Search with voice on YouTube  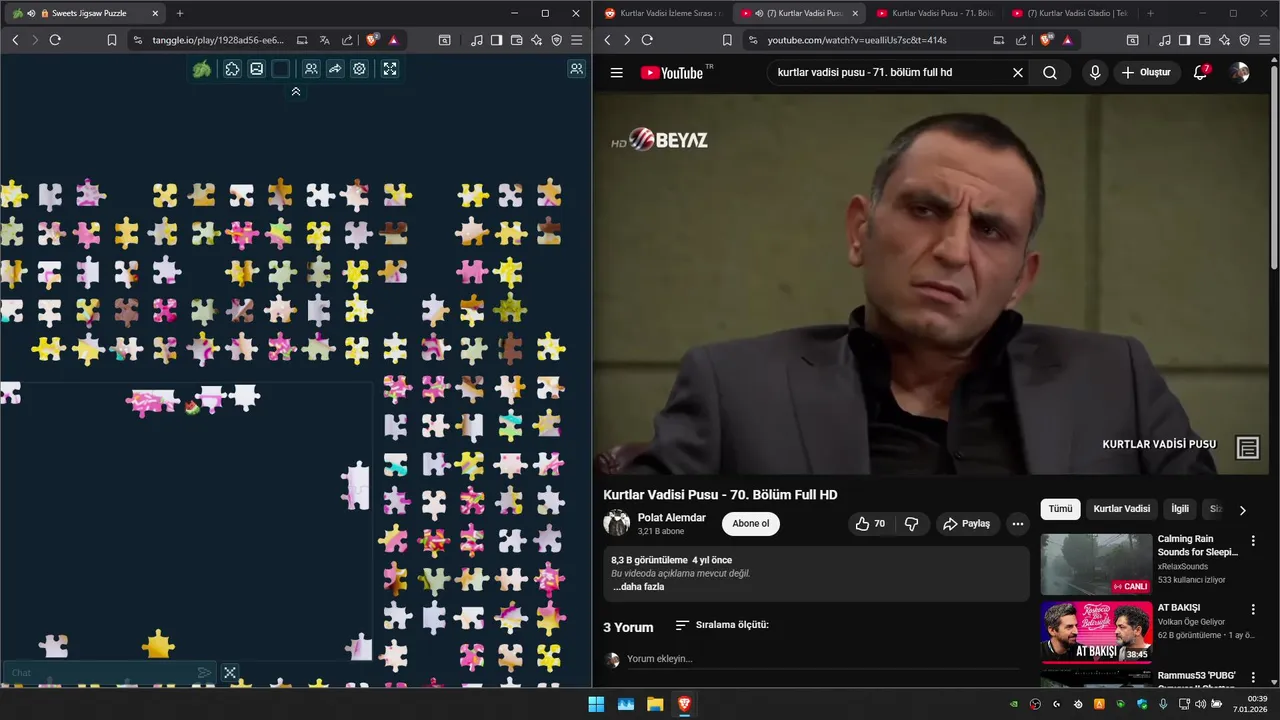point(1095,73)
